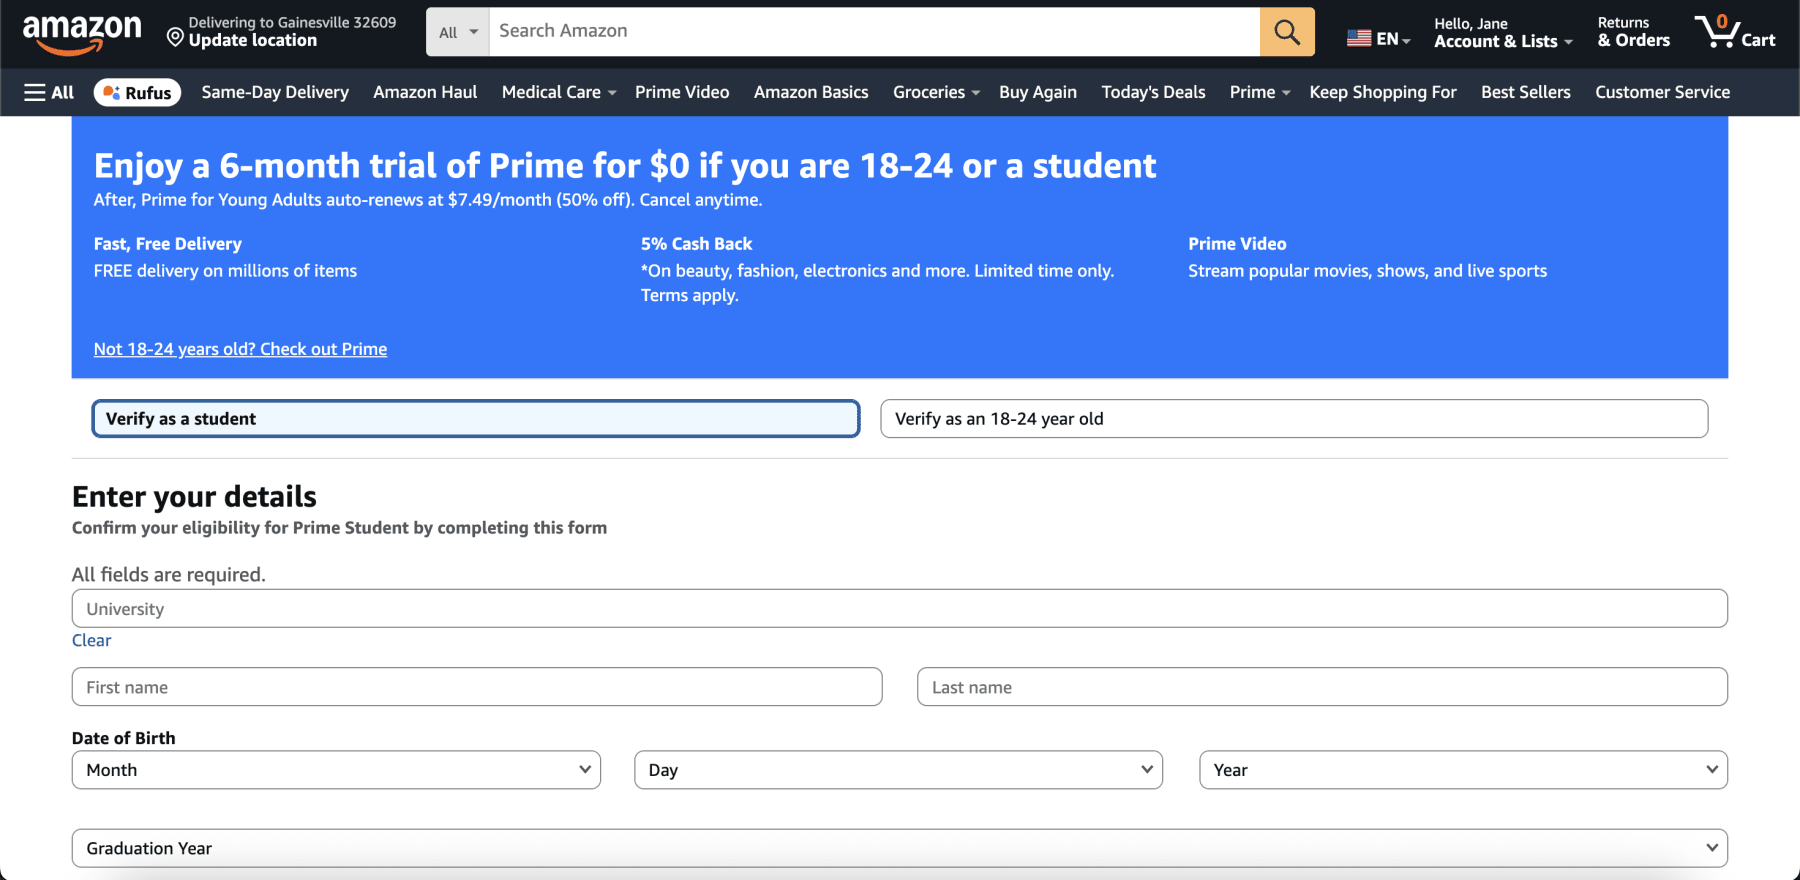Expand the Medical Care menu
Image resolution: width=1800 pixels, height=880 pixels.
(x=559, y=92)
